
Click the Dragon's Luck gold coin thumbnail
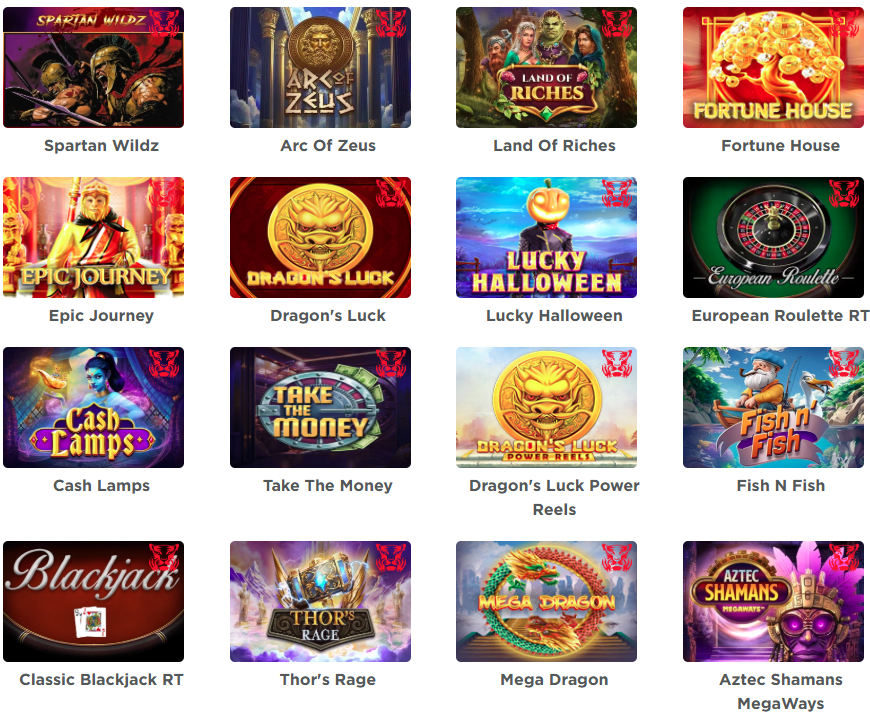point(320,237)
